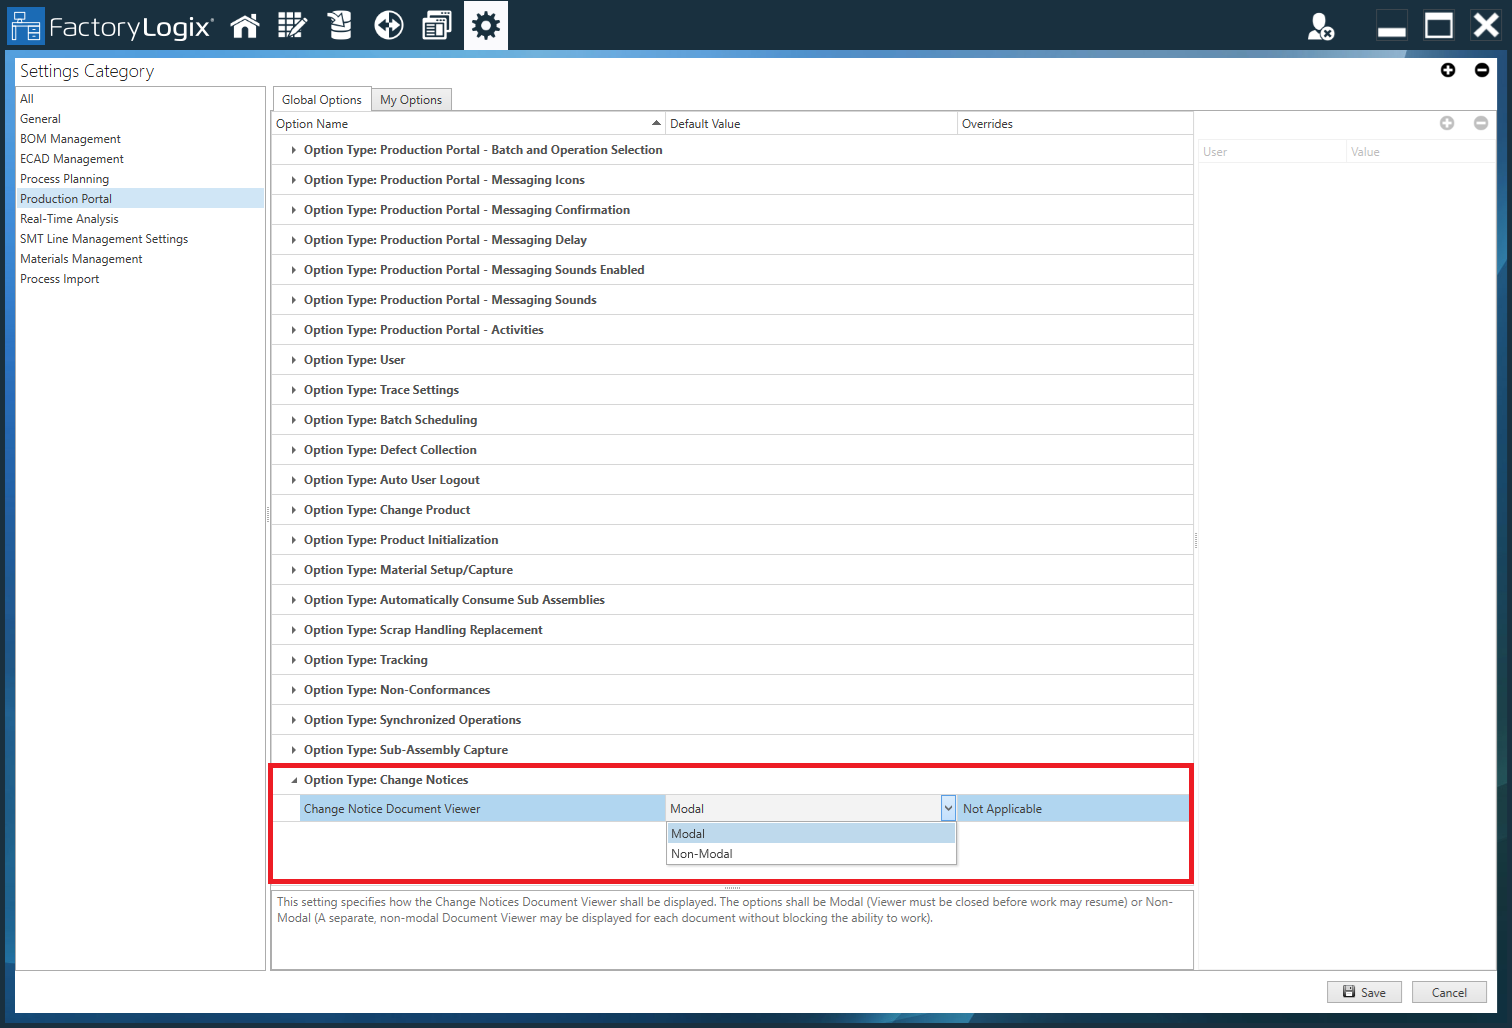This screenshot has height=1028, width=1512.
Task: Open the Change Notice Document Viewer dropdown arrow
Action: pyautogui.click(x=947, y=807)
